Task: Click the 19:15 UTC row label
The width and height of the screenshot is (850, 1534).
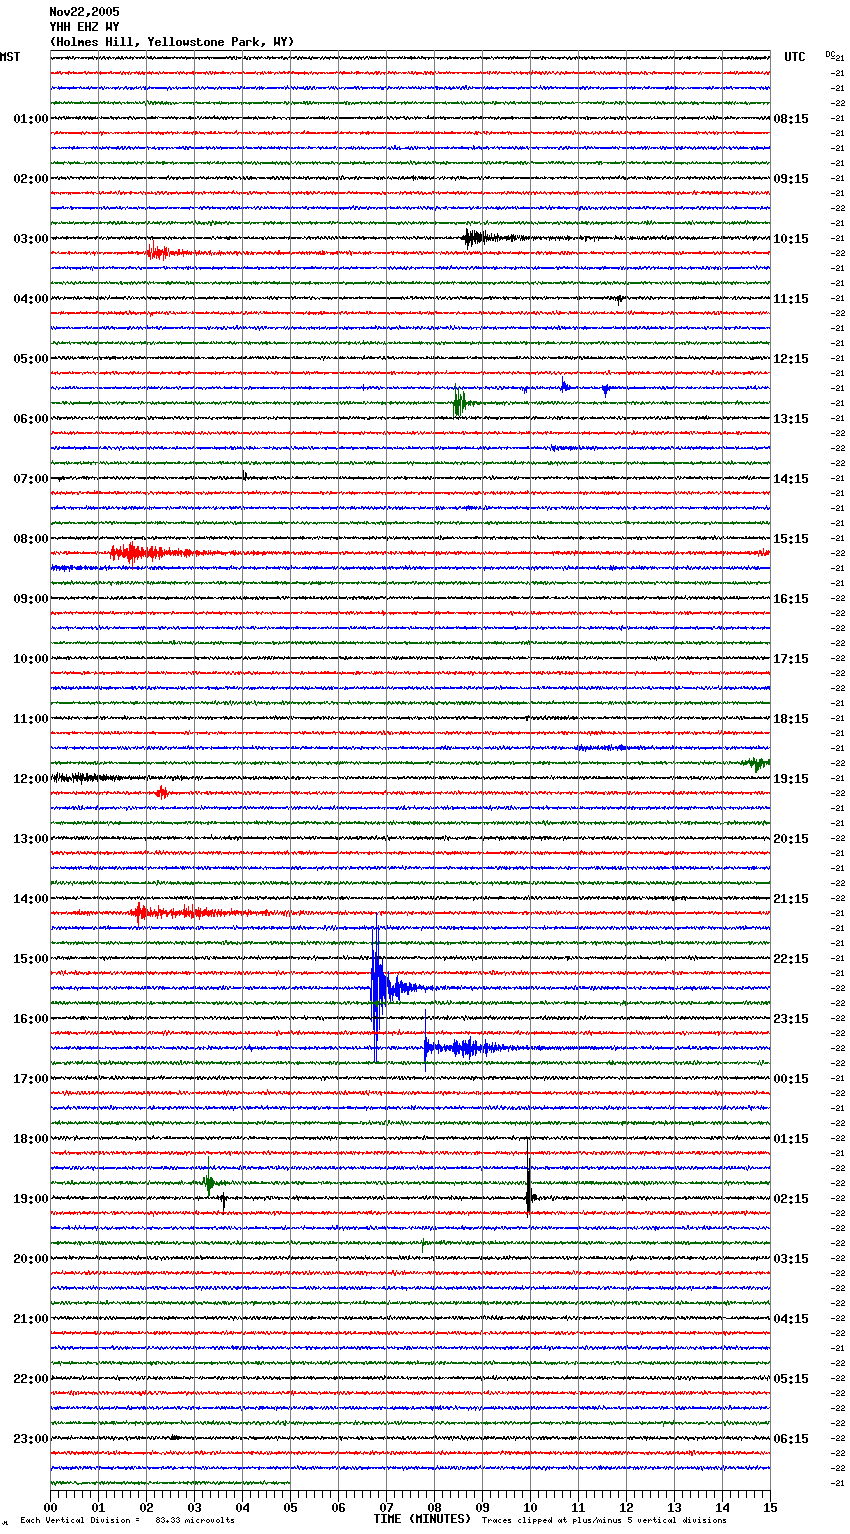Action: point(791,779)
